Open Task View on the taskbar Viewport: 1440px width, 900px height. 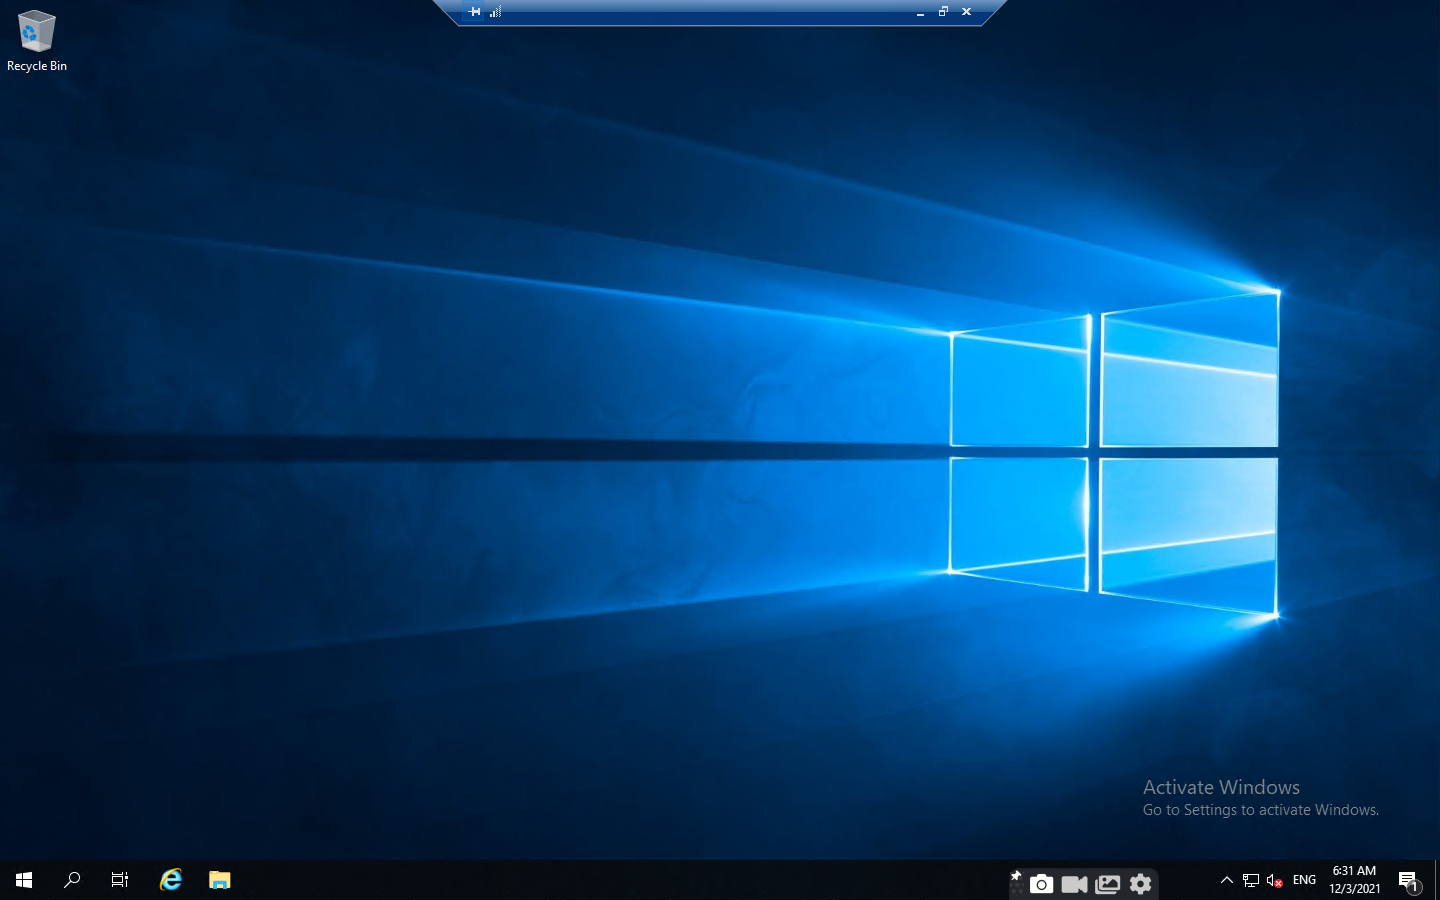tap(120, 880)
